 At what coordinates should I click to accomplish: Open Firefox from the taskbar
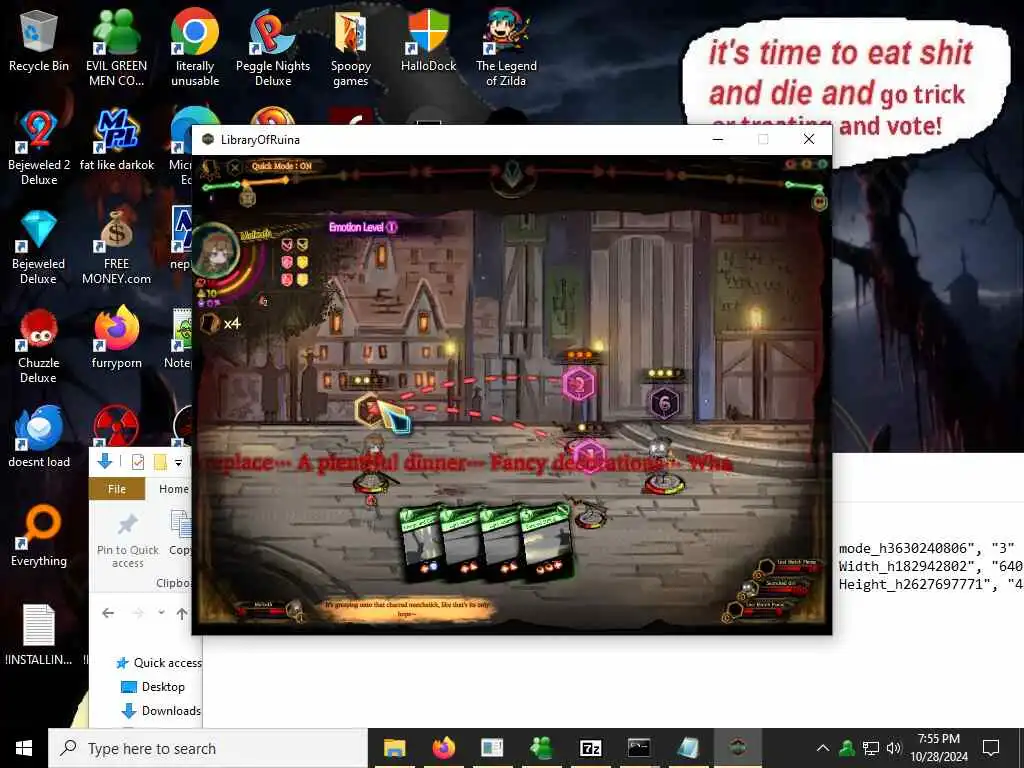[443, 748]
